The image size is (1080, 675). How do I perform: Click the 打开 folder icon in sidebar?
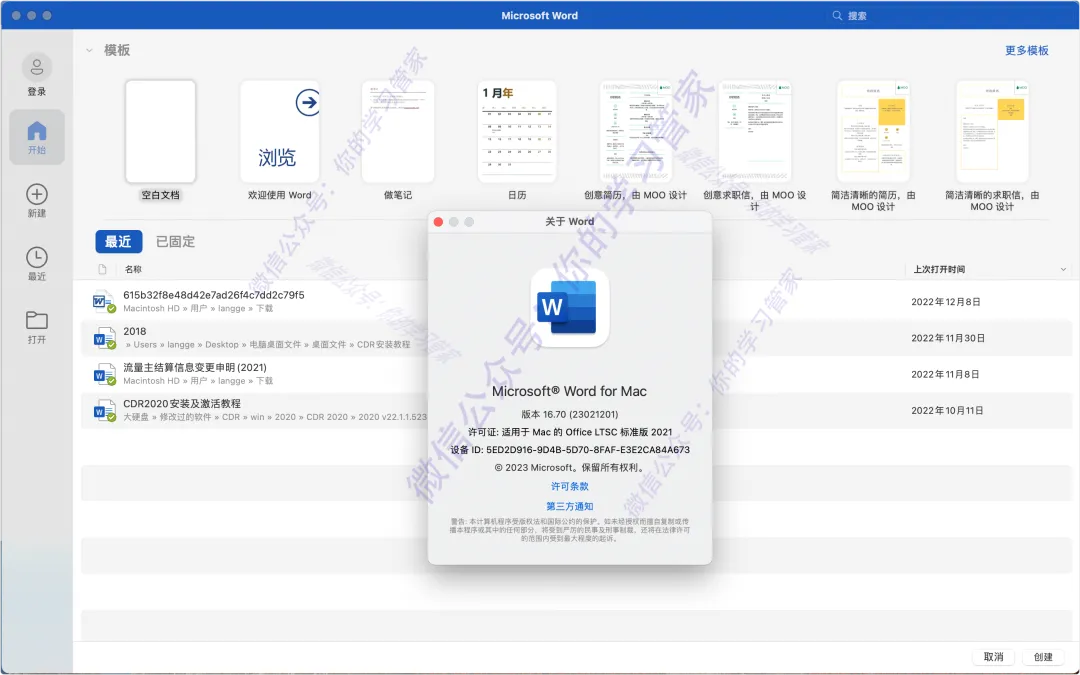(x=37, y=320)
